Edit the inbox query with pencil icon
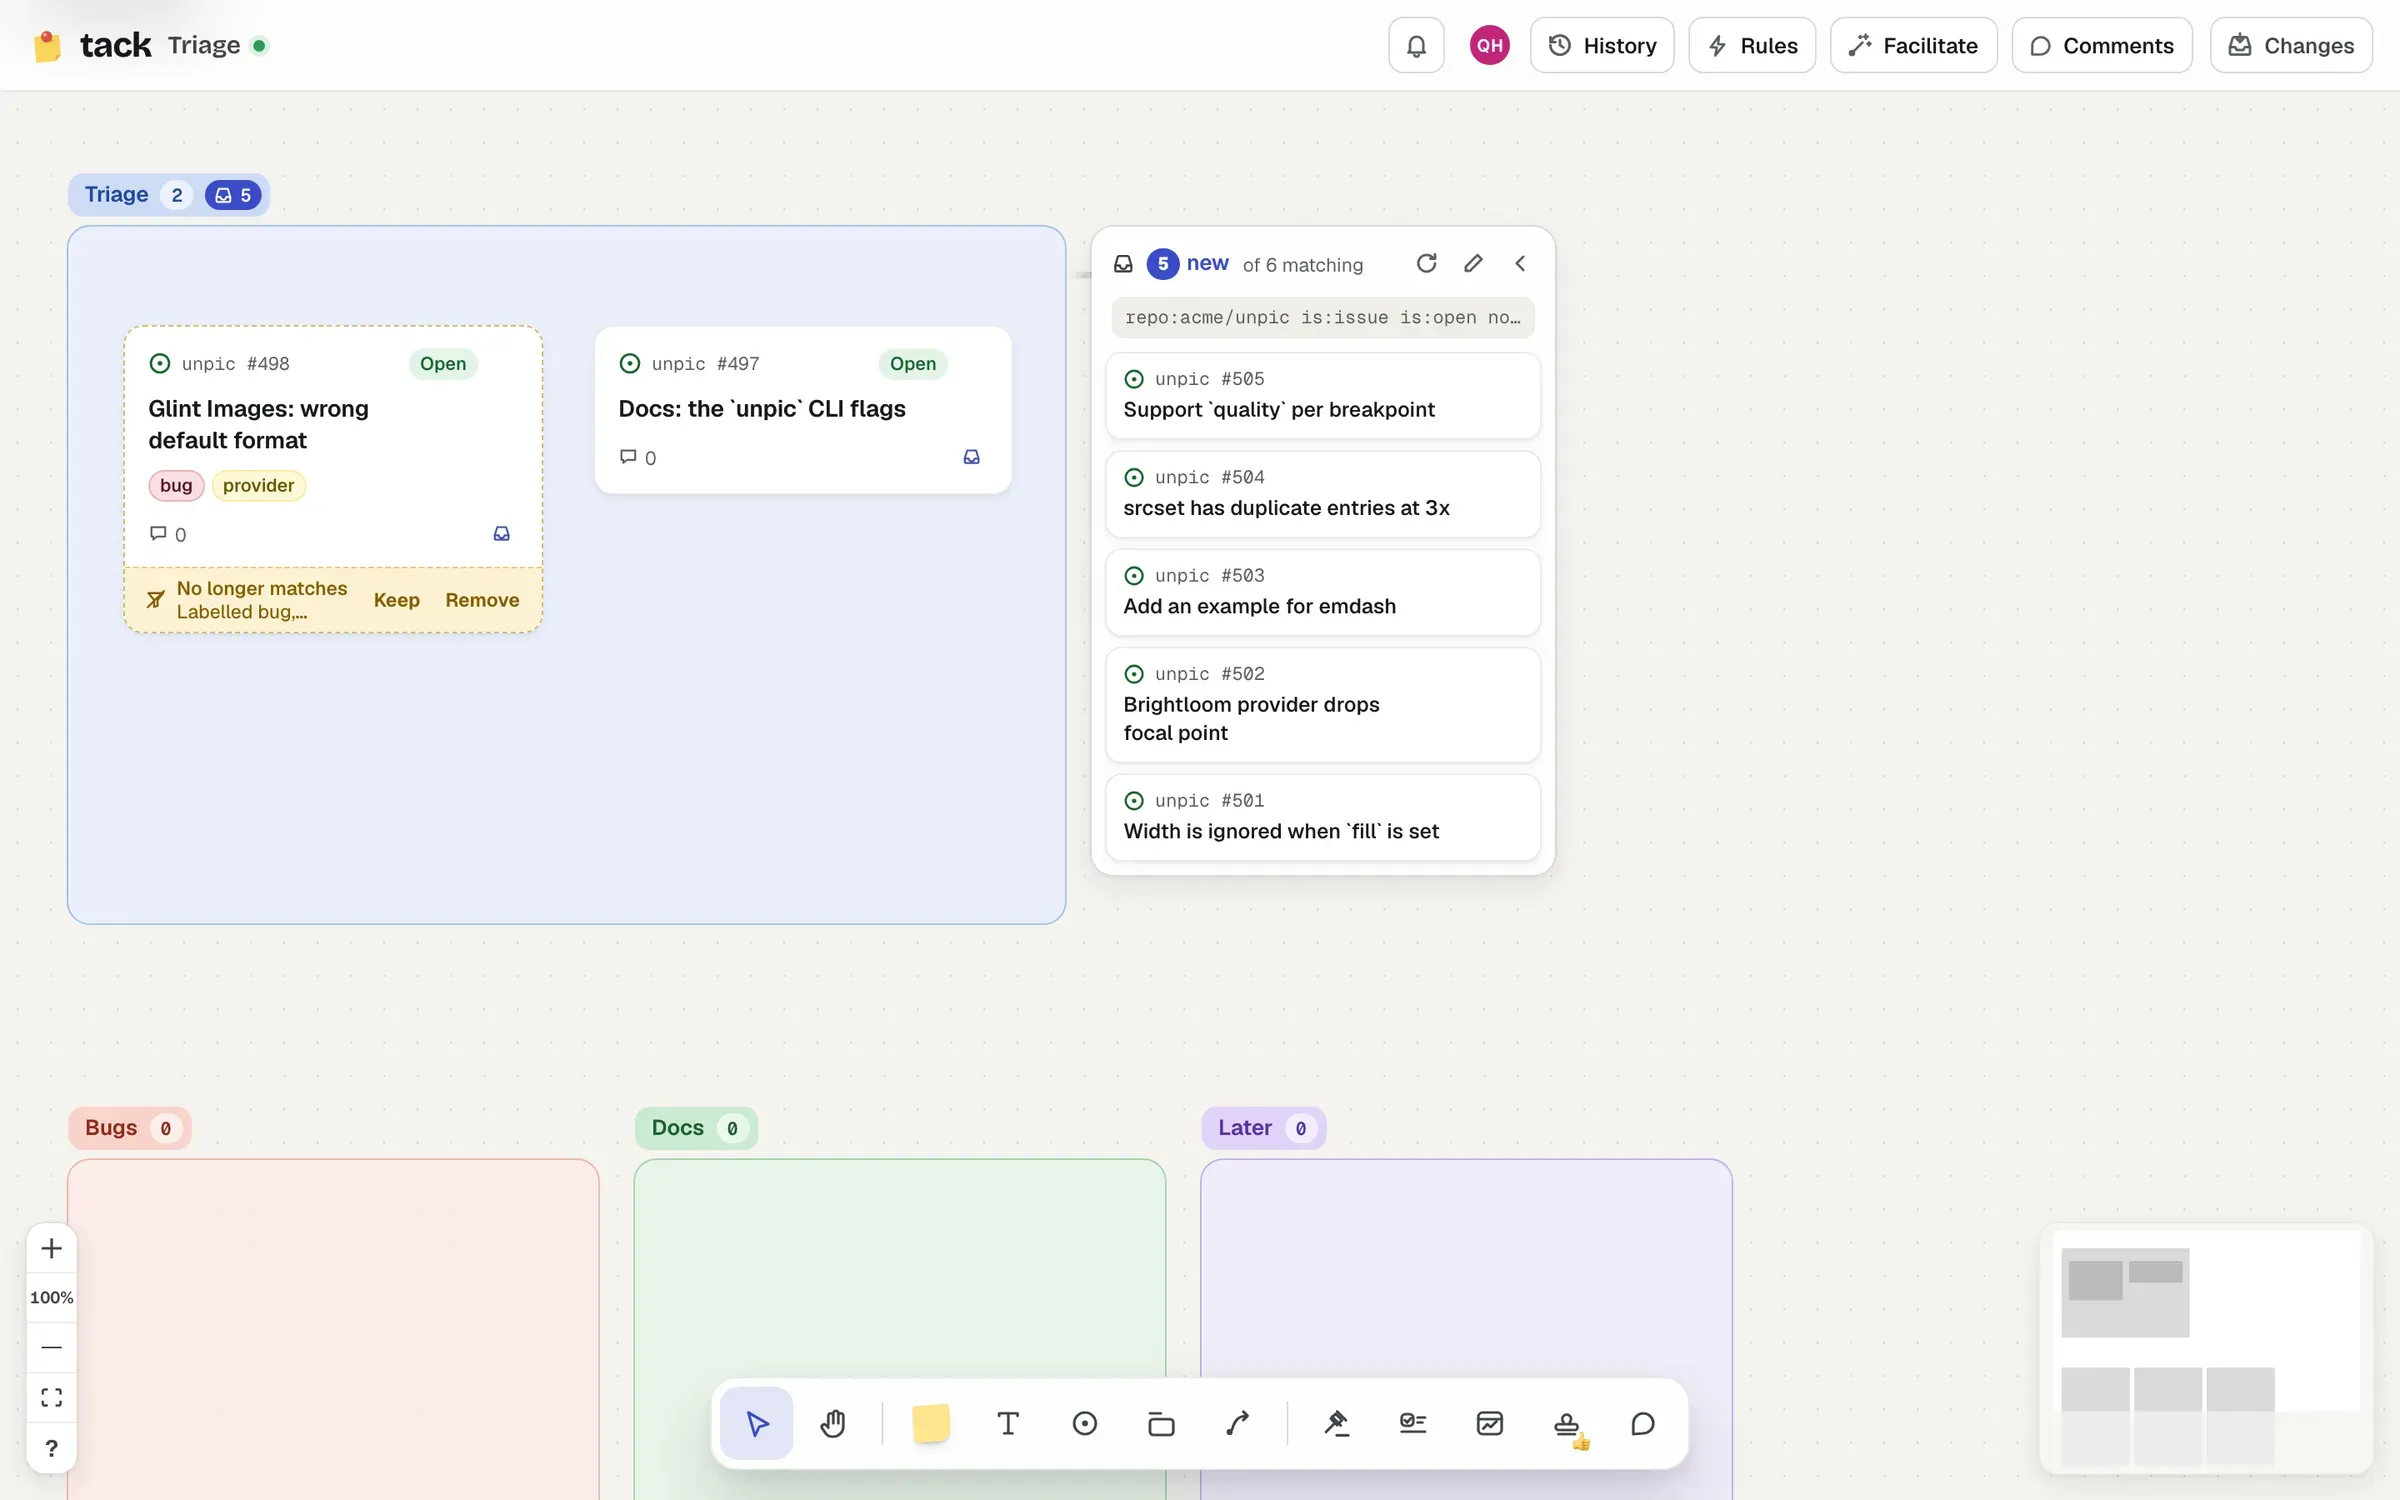This screenshot has height=1500, width=2400. click(x=1473, y=263)
